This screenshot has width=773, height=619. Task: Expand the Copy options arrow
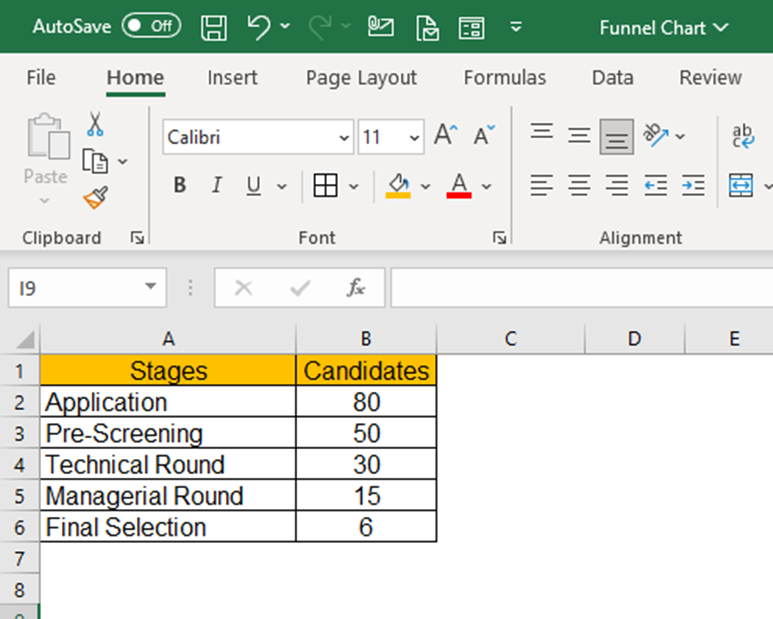tap(123, 161)
